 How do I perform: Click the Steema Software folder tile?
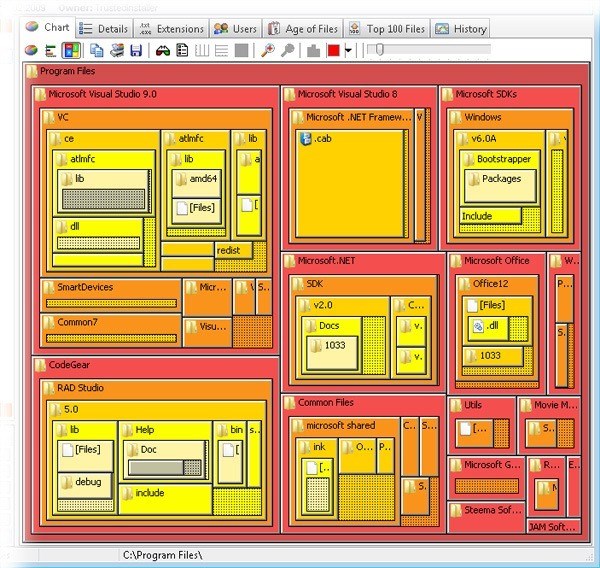485,516
